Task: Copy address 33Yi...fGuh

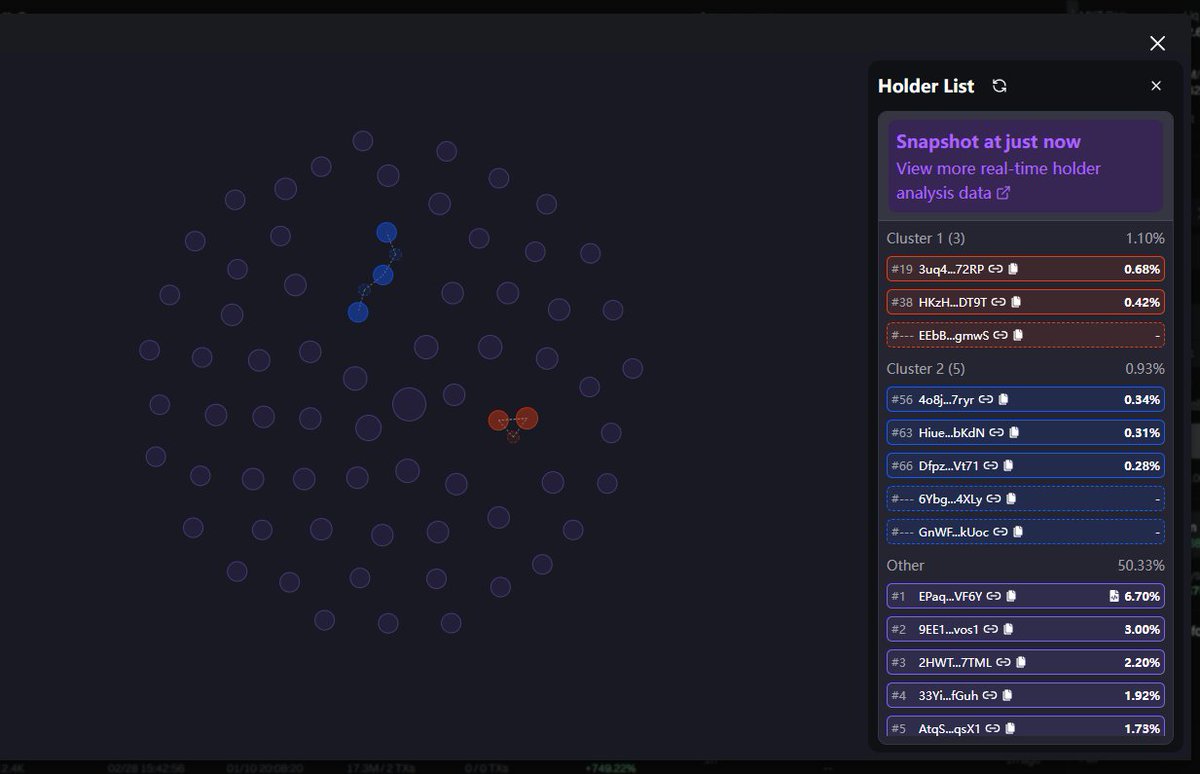Action: [1006, 695]
